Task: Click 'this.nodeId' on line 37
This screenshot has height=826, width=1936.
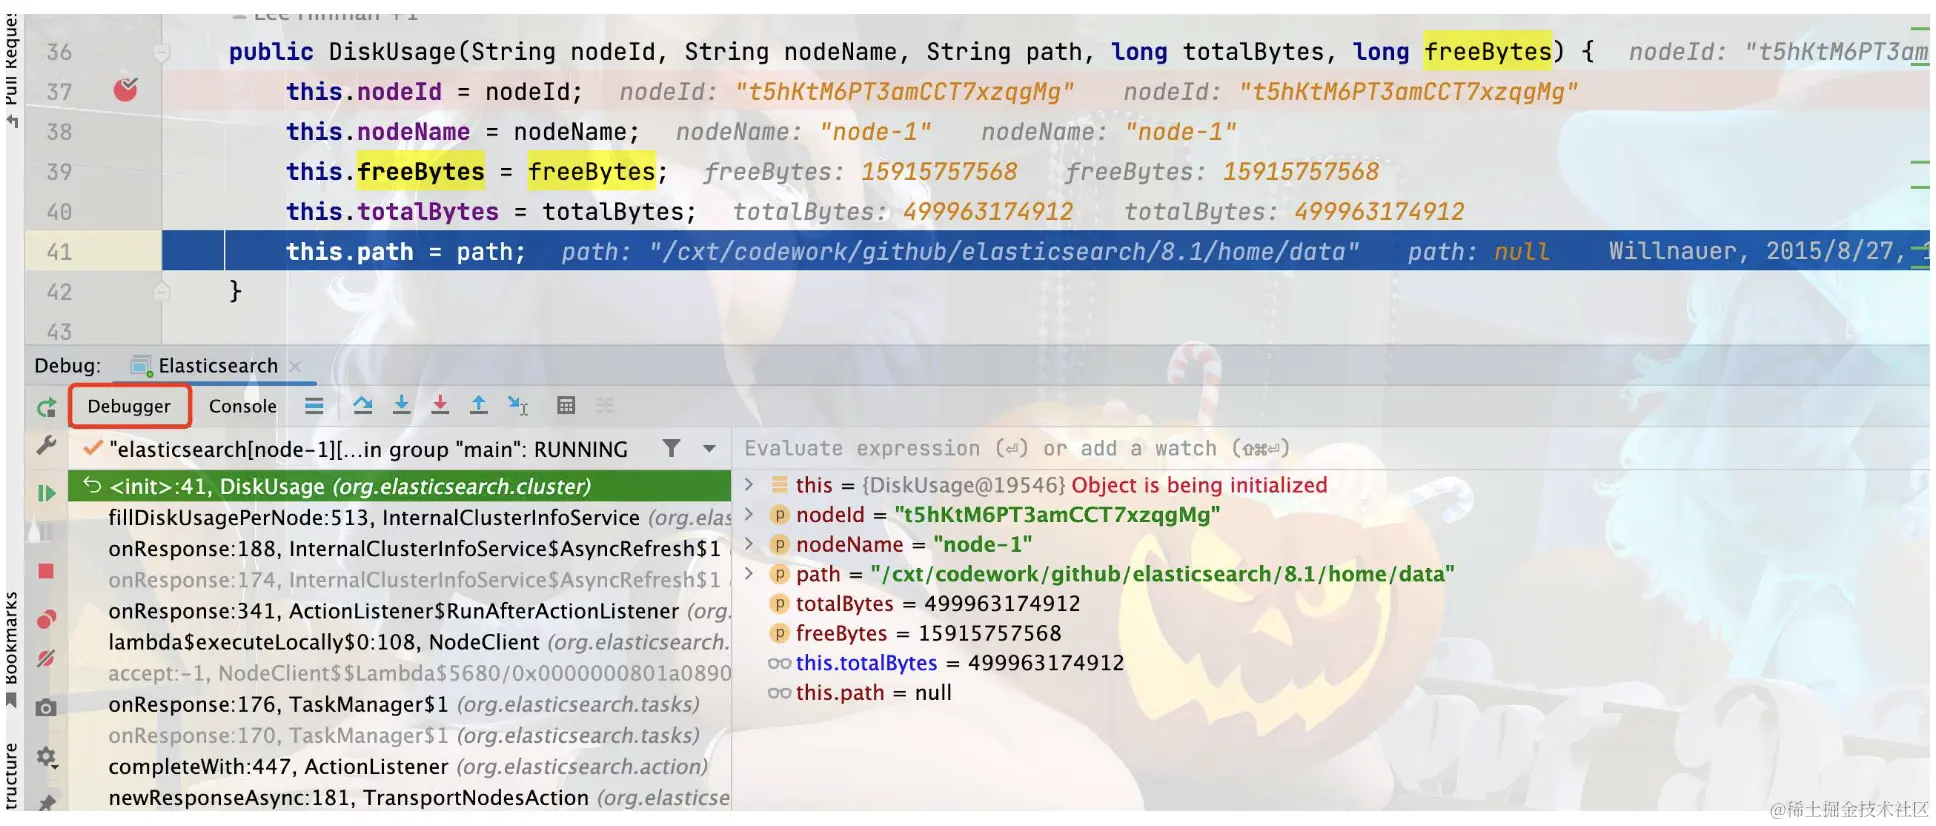Action: point(364,92)
